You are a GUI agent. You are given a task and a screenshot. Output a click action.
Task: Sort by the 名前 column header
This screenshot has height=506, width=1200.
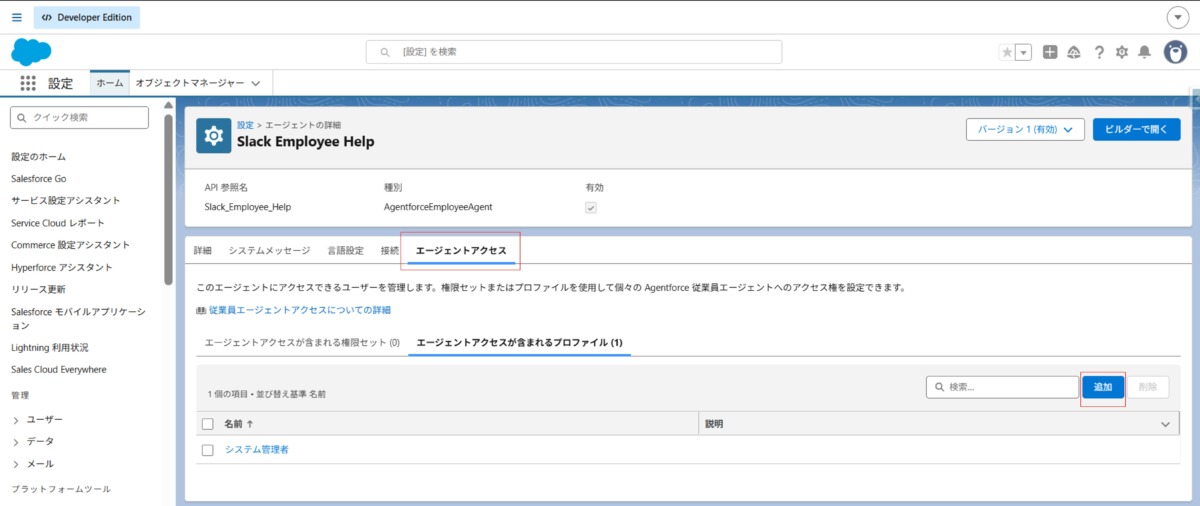click(x=238, y=424)
